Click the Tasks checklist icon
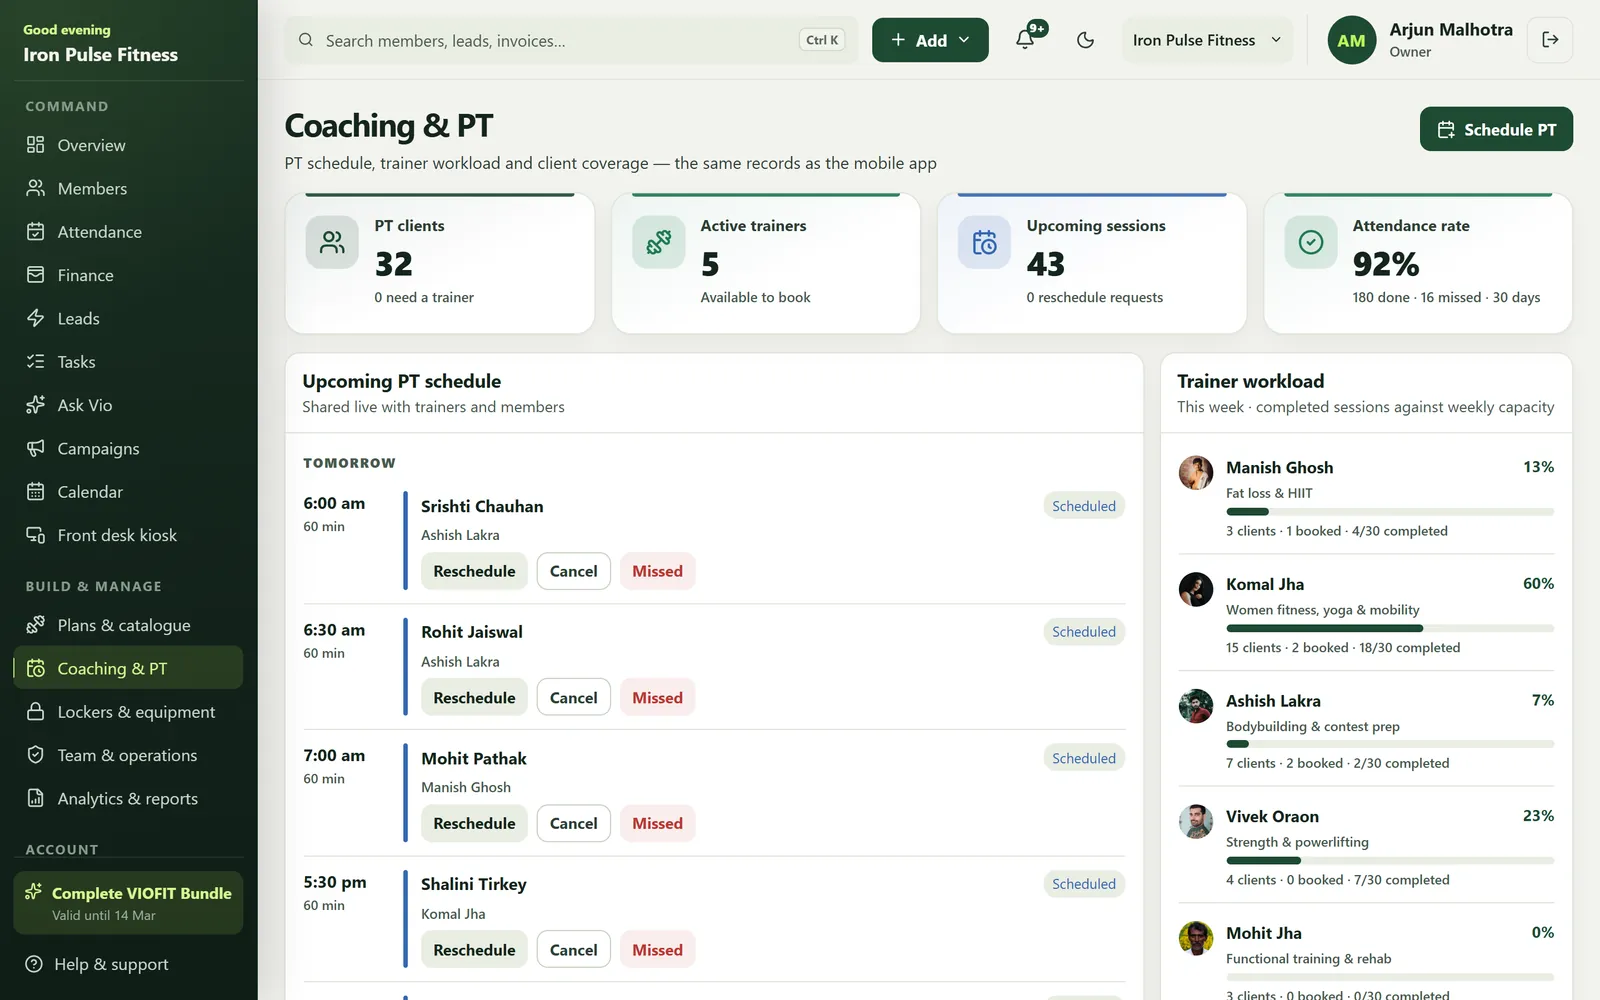This screenshot has width=1600, height=1000. [36, 362]
